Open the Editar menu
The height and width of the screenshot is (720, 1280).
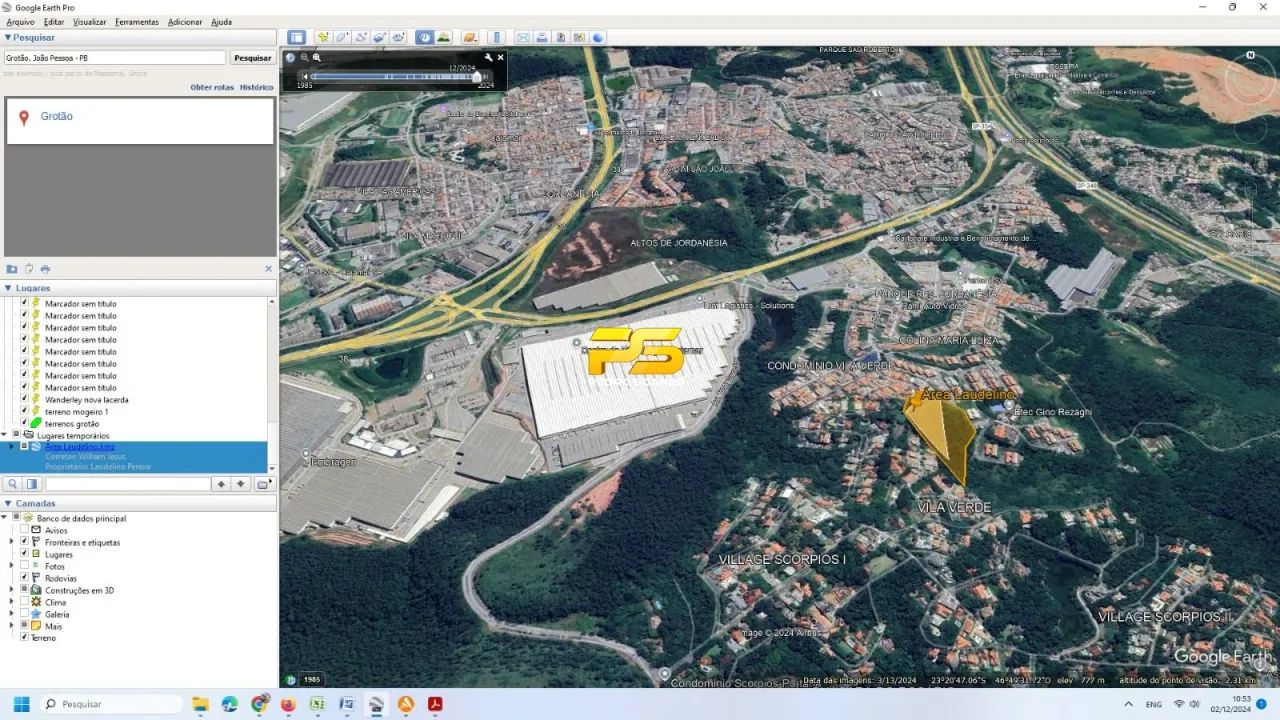pyautogui.click(x=54, y=22)
